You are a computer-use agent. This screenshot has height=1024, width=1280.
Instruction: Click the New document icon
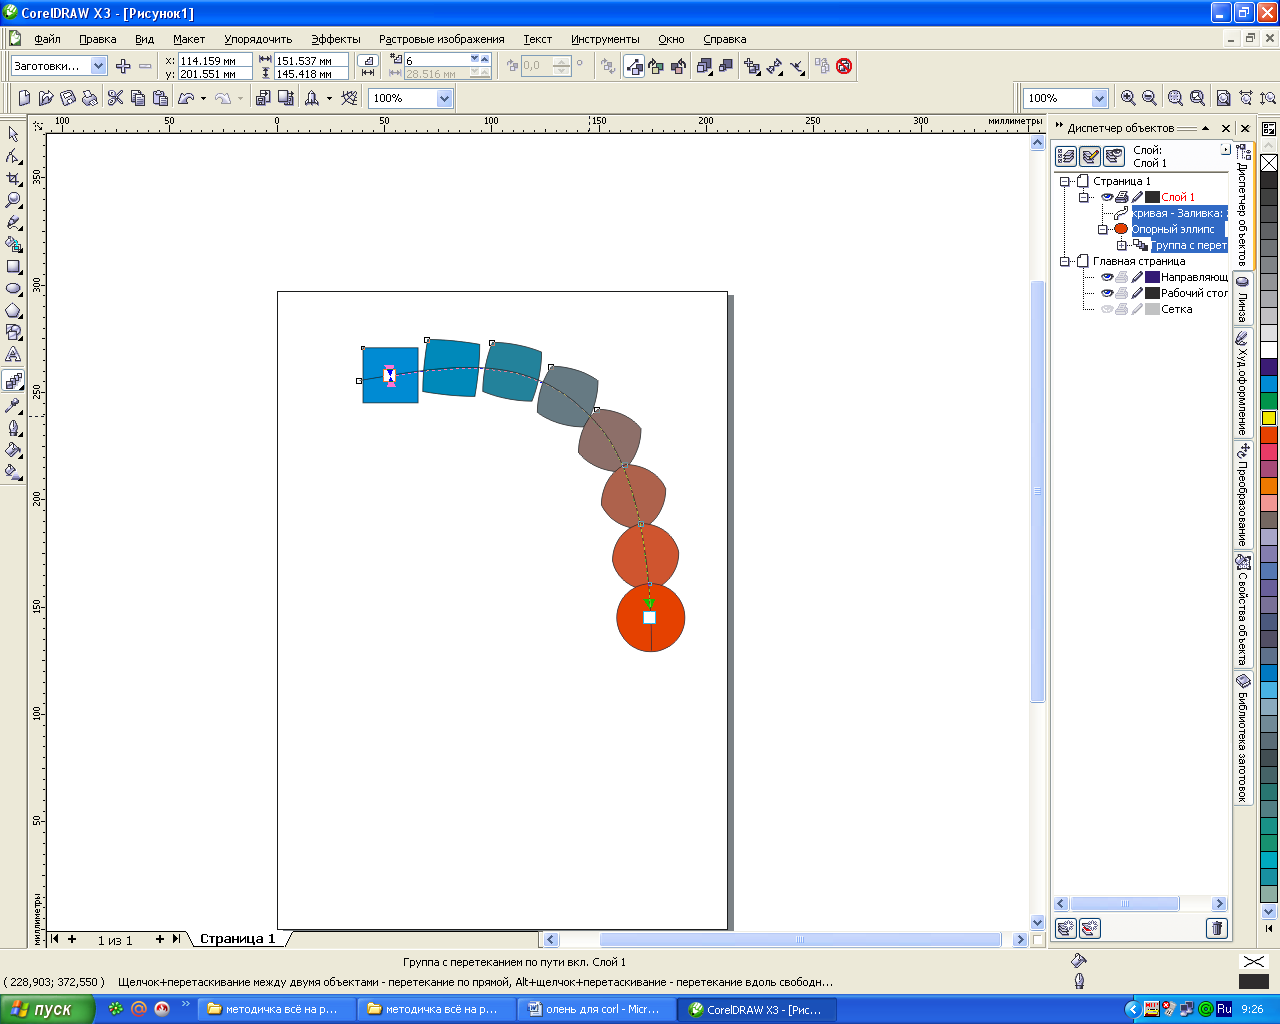point(24,98)
